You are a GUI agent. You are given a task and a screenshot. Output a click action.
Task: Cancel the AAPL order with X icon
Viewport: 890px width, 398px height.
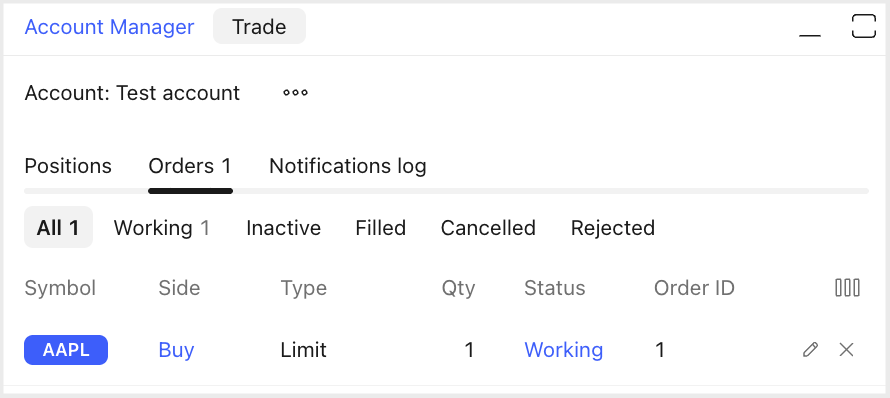tap(846, 350)
